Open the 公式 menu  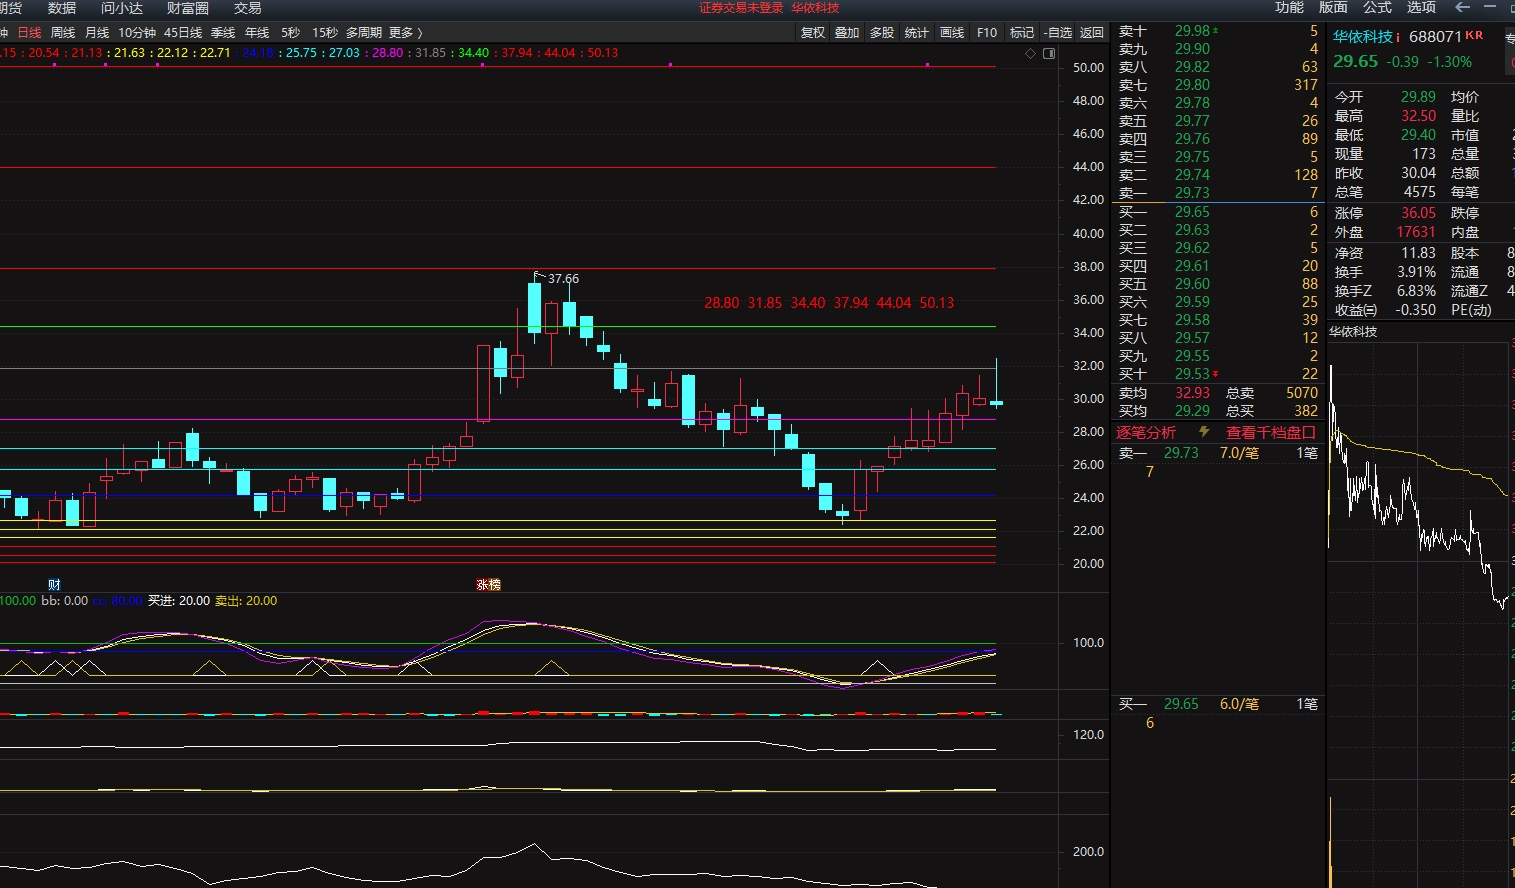1377,8
